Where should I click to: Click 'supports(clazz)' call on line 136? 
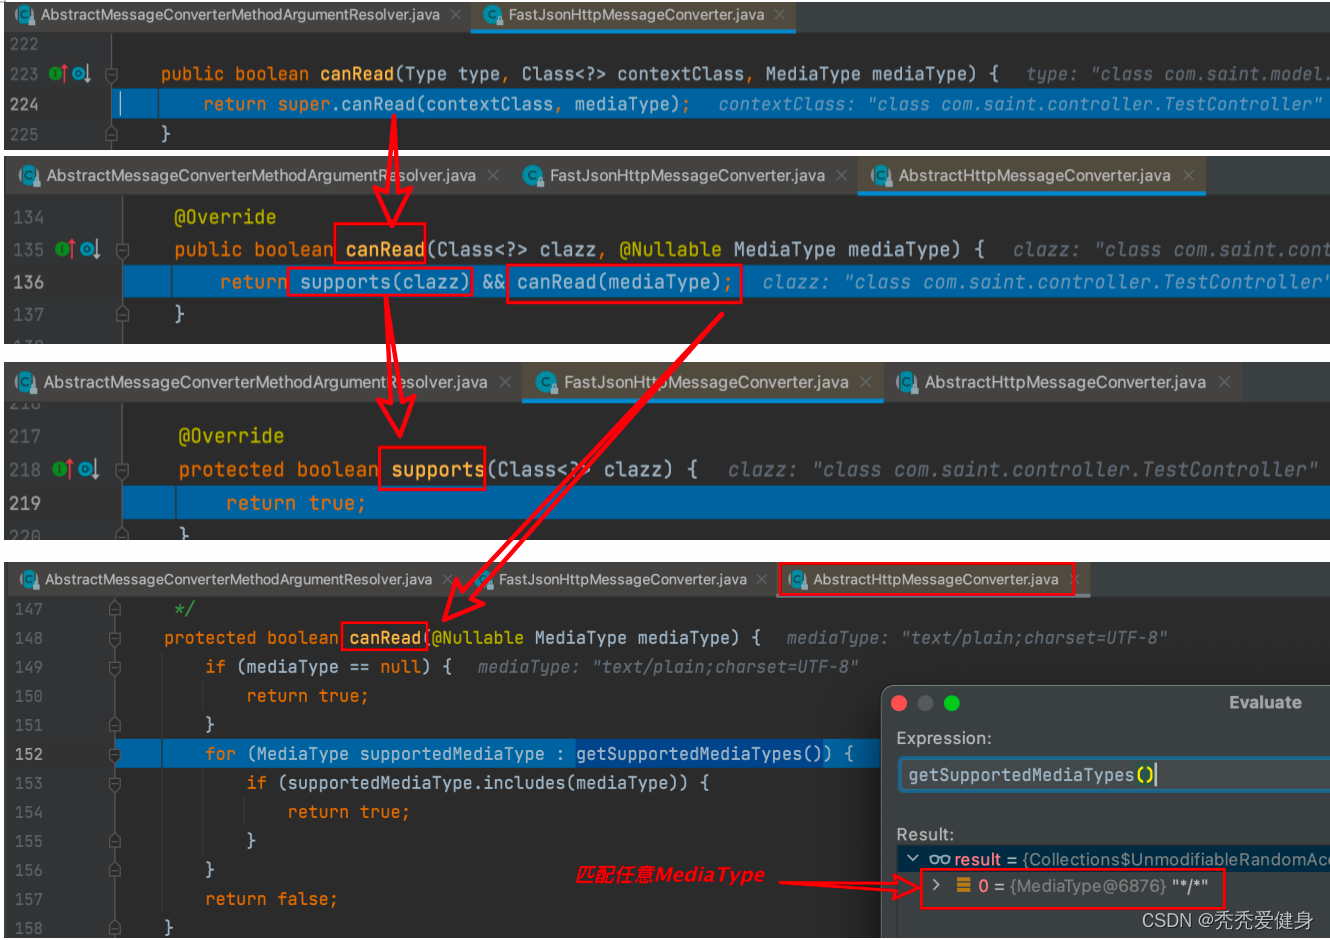click(384, 282)
